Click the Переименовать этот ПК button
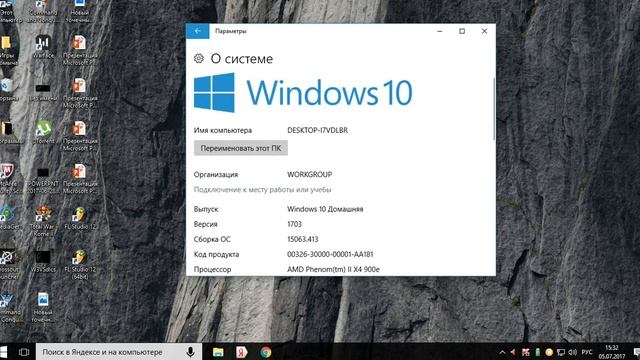640x360 pixels. (241, 148)
